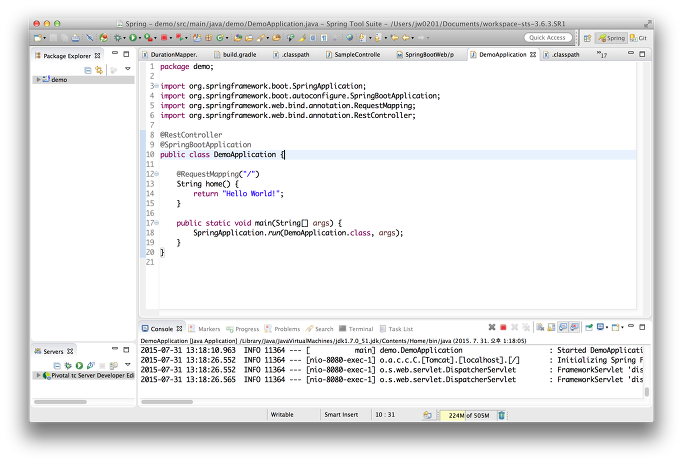This screenshot has height=463, width=683.
Task: Click the green Run button in toolbar
Action: (133, 38)
